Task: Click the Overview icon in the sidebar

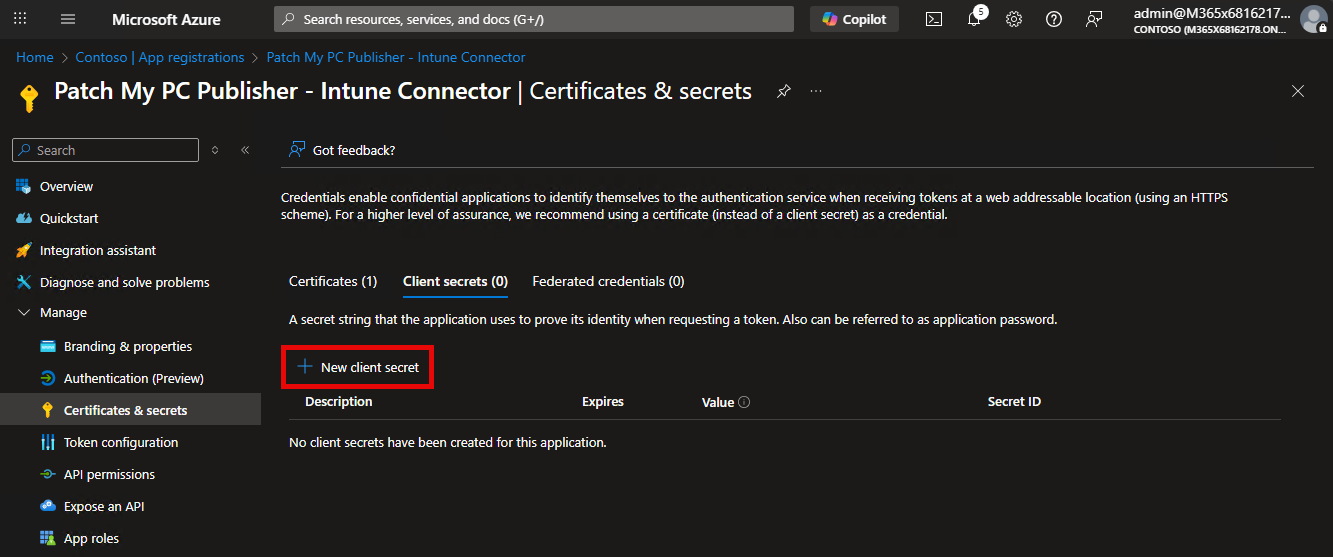Action: tap(23, 186)
